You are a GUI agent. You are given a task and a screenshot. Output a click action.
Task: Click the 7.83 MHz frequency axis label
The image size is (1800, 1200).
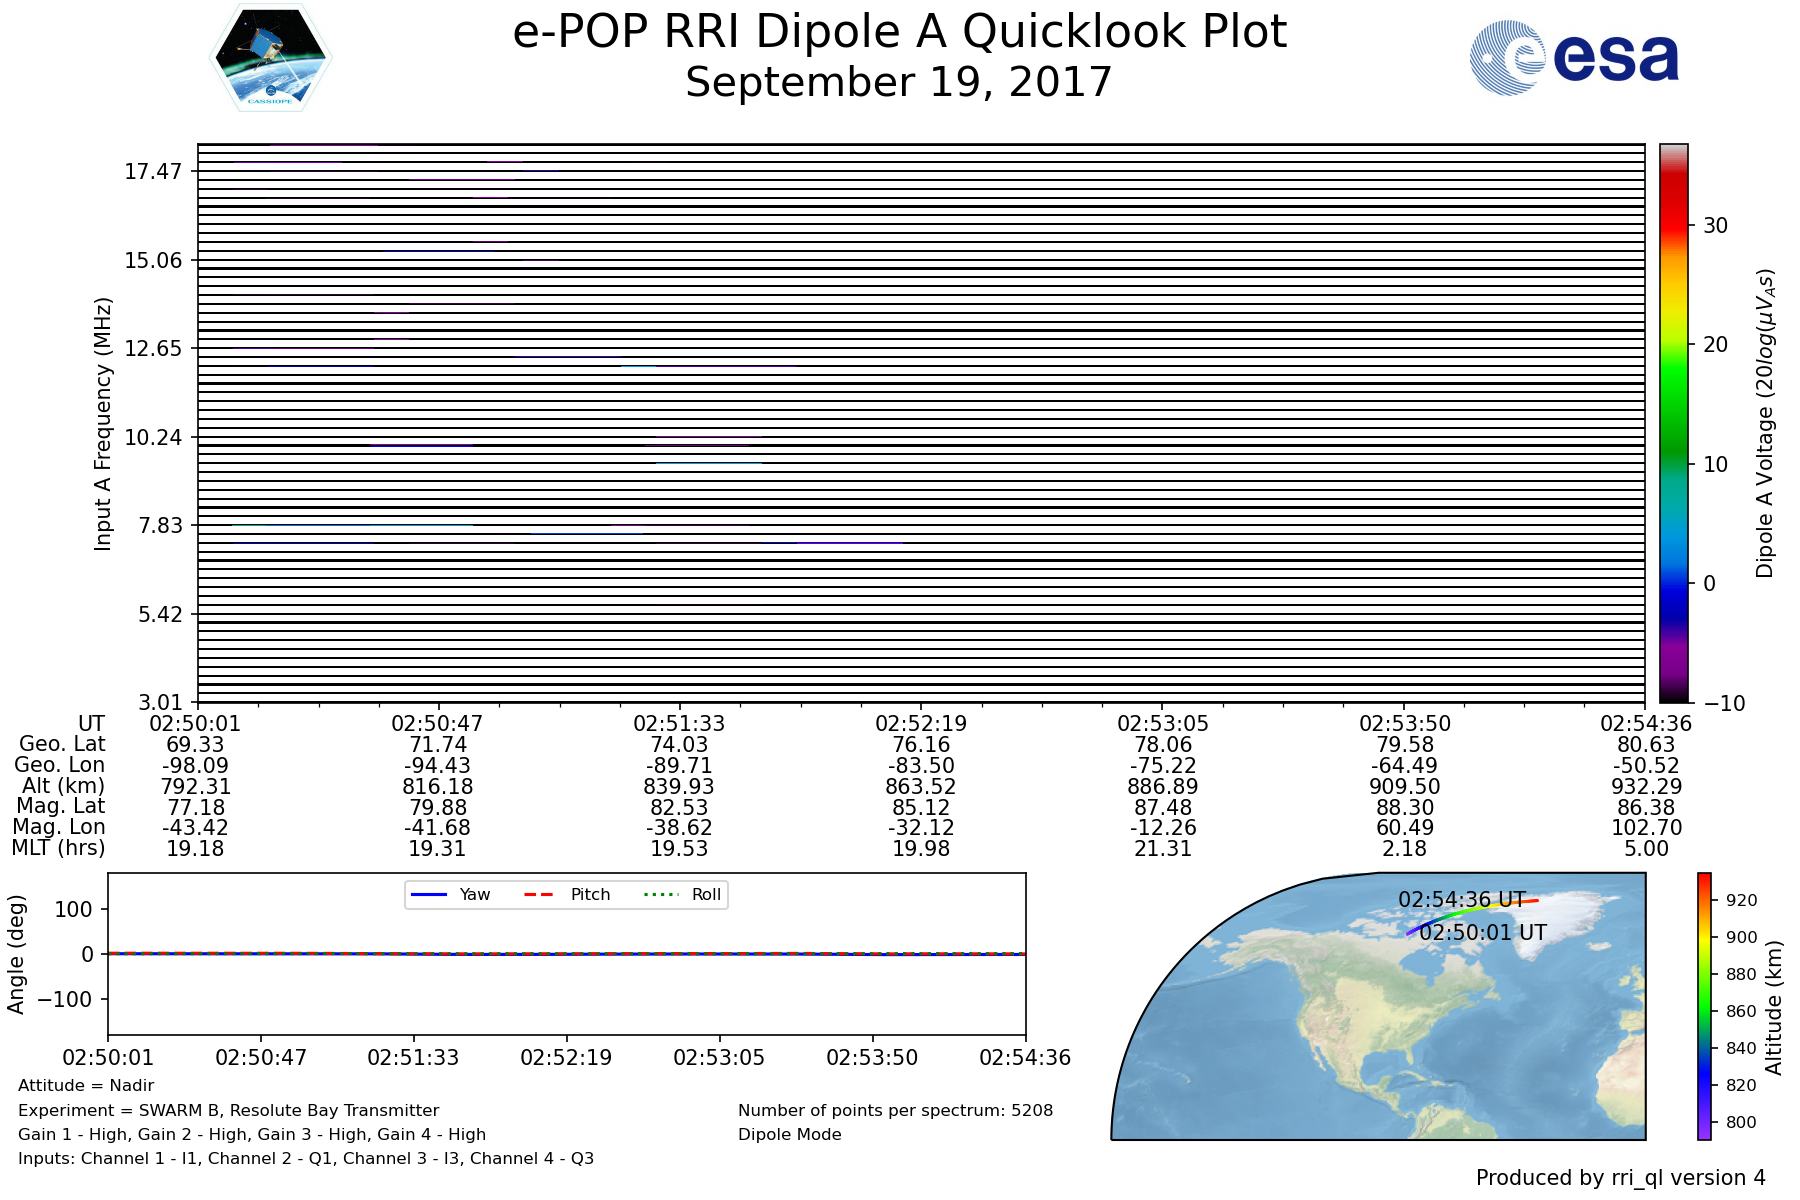[160, 526]
